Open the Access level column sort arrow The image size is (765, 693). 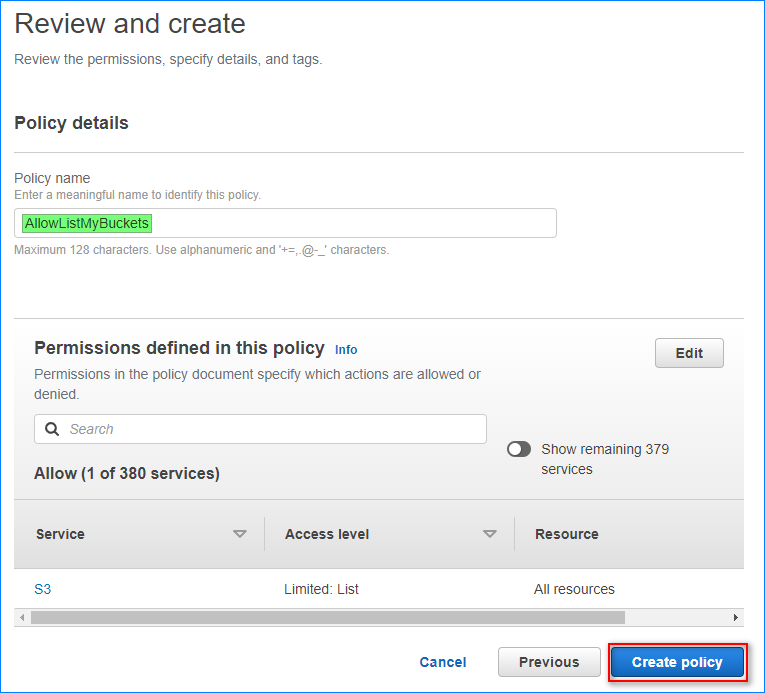[x=489, y=534]
